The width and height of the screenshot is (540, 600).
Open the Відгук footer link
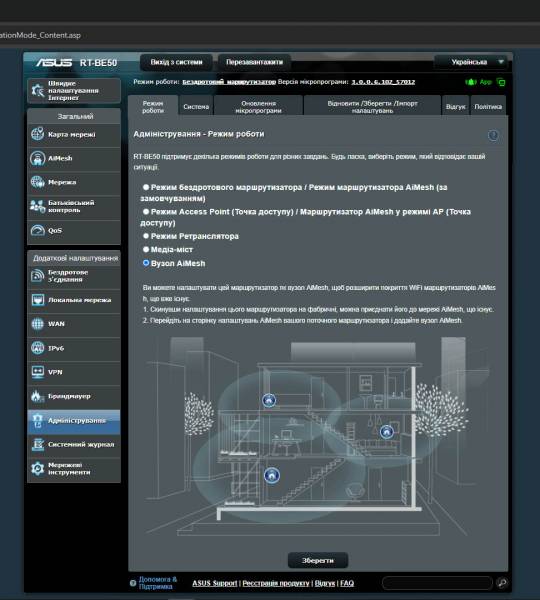(x=325, y=583)
